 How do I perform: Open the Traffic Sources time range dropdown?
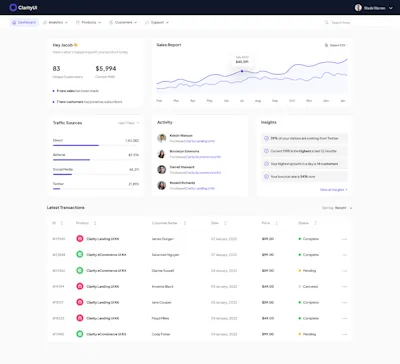[x=128, y=123]
